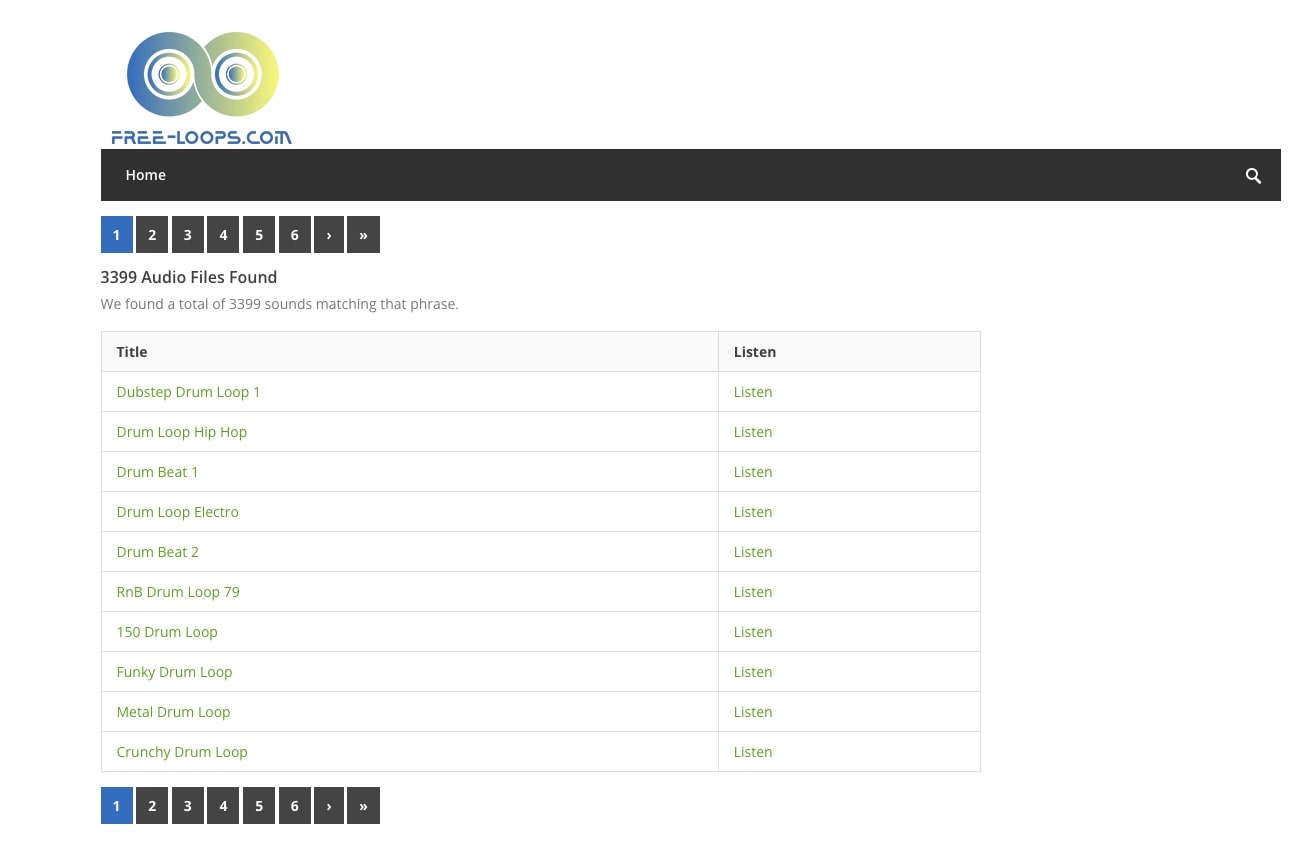Go to page 4 in top pagination
Image resolution: width=1308 pixels, height=865 pixels.
pyautogui.click(x=223, y=235)
